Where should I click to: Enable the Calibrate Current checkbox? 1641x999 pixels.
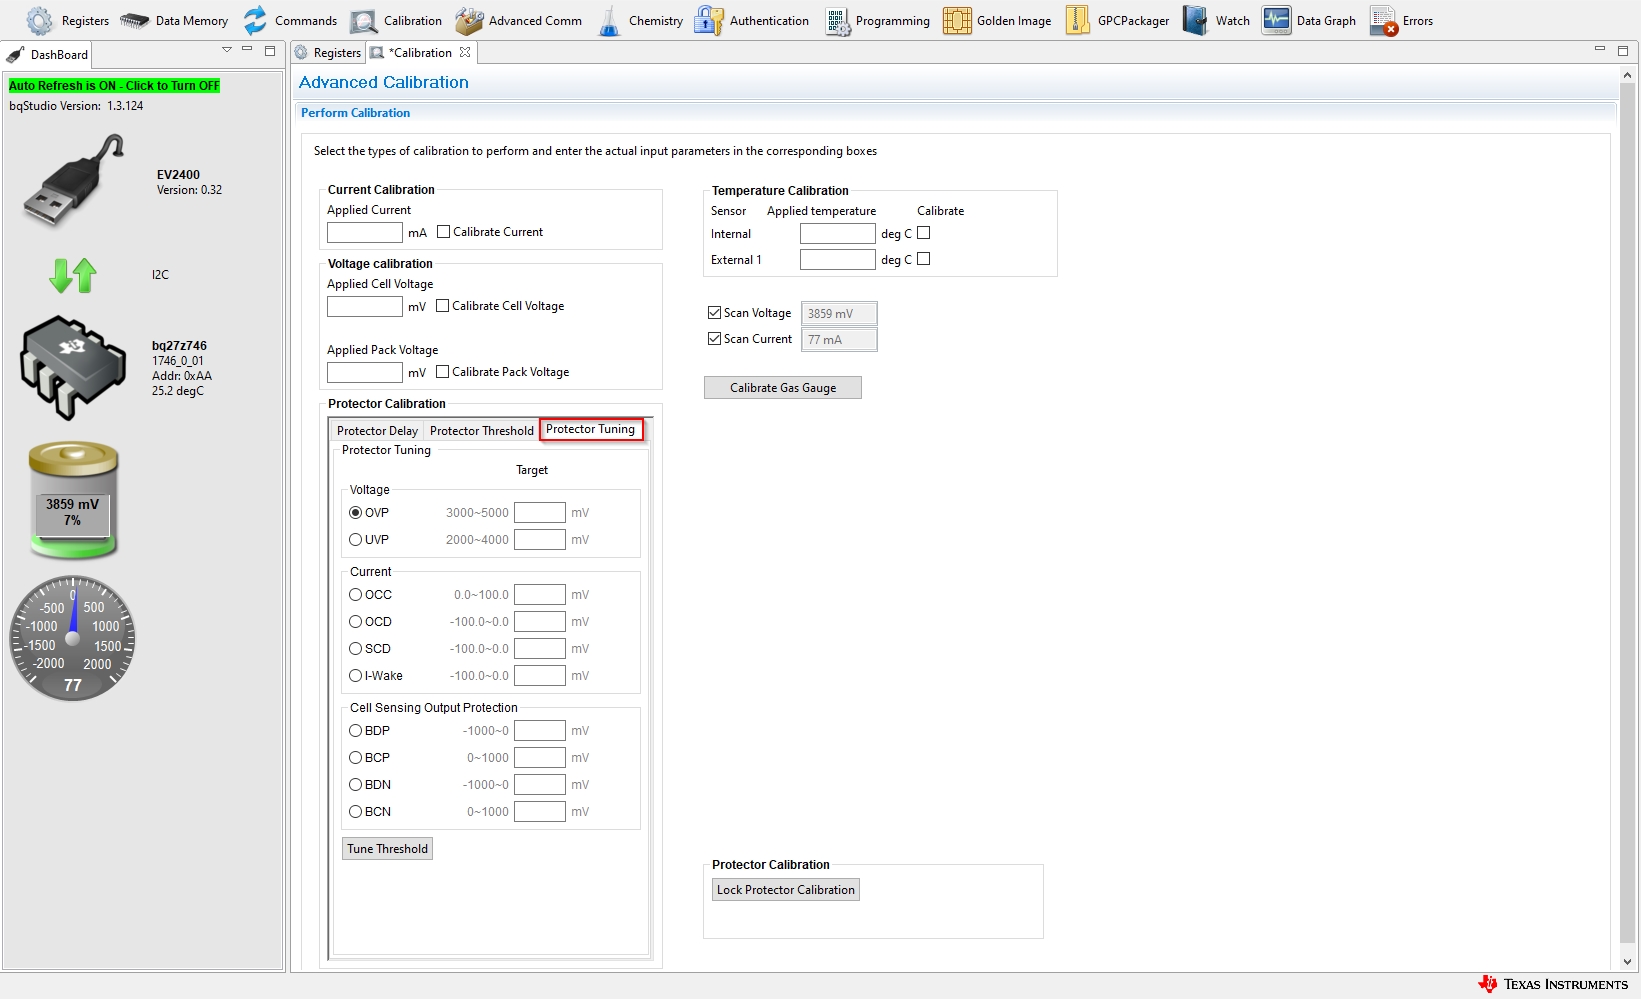(444, 232)
